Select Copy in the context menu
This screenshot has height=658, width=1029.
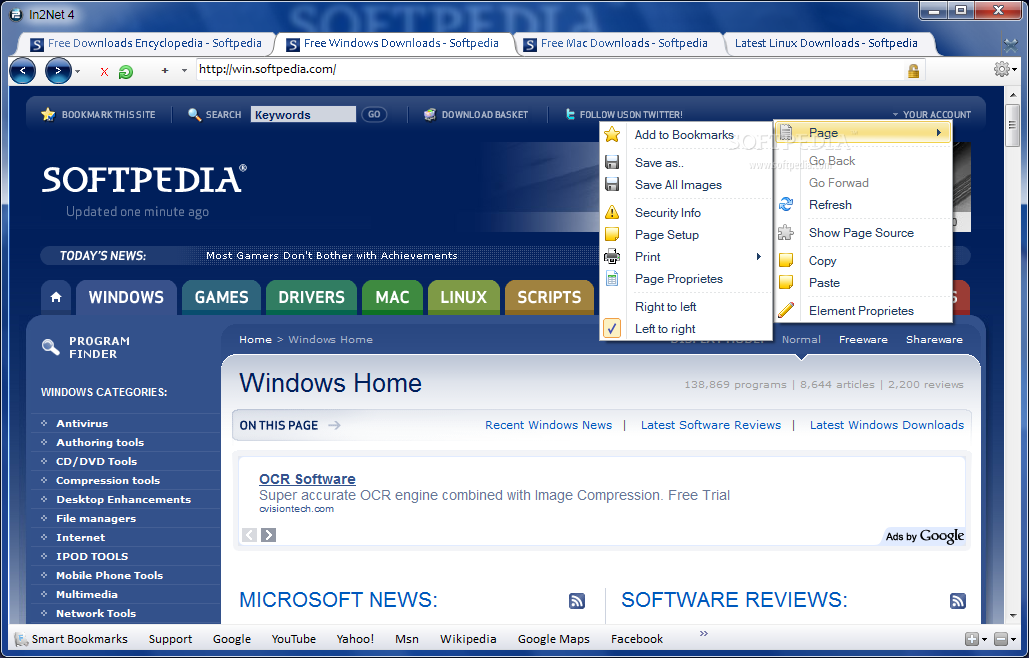click(x=863, y=260)
